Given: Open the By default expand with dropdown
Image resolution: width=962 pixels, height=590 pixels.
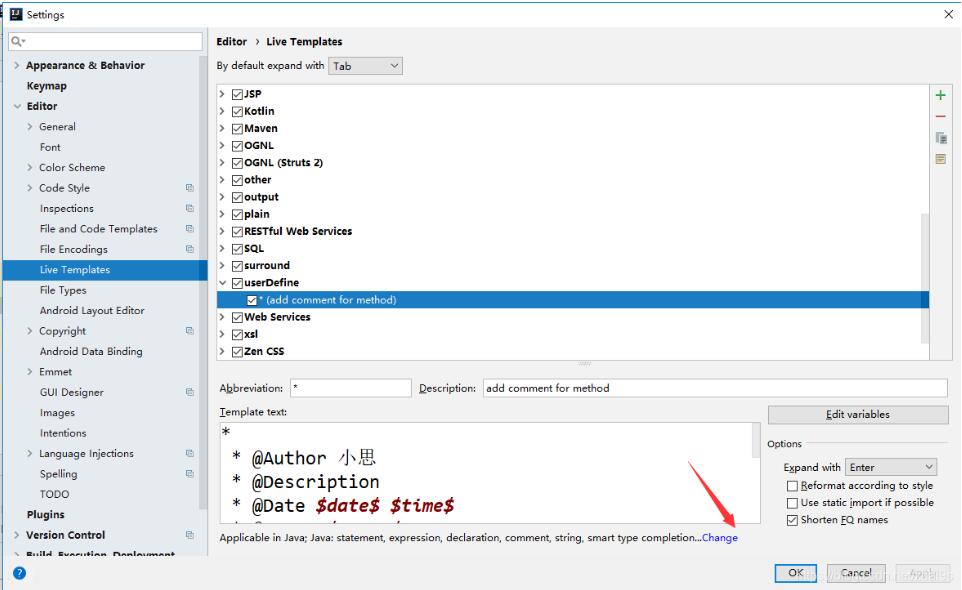Looking at the screenshot, I should [364, 65].
